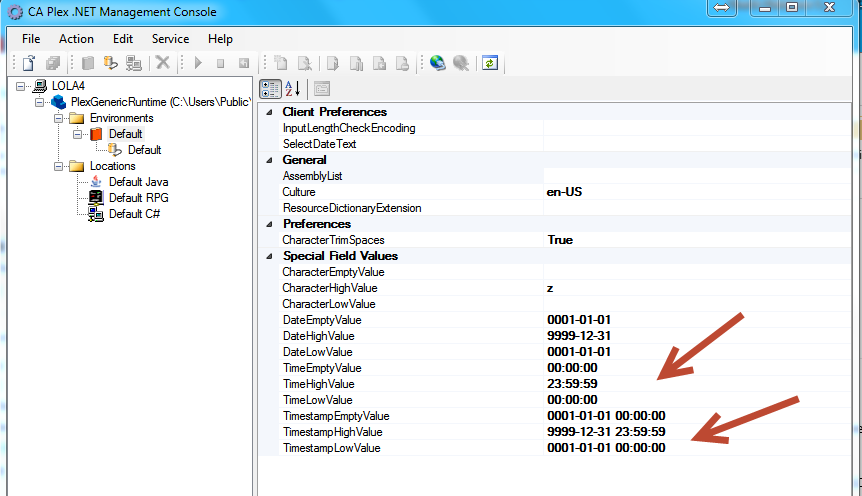
Task: Click the grayed page-with-X toolbar icon
Action: 305,63
